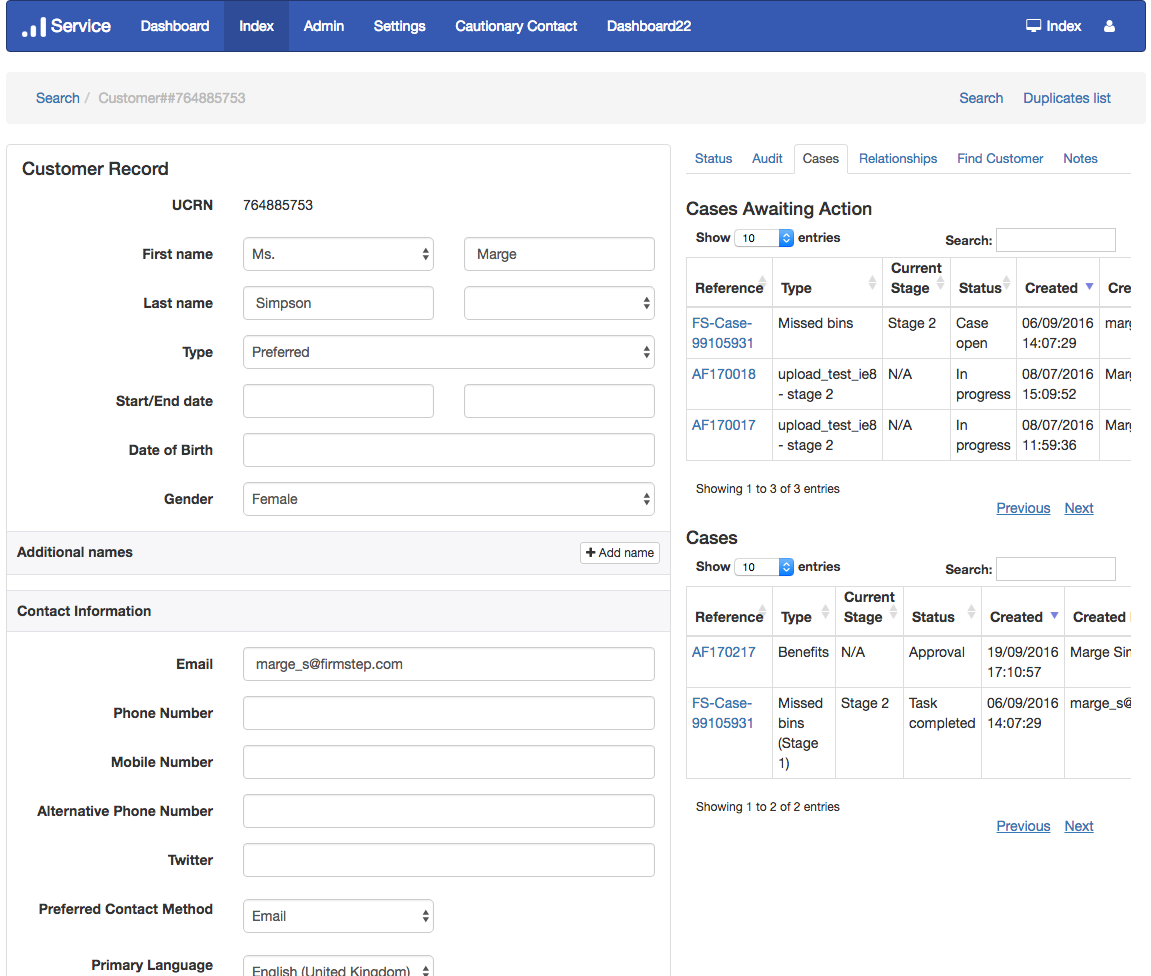
Task: Open the Primary Language dropdown
Action: (x=338, y=967)
